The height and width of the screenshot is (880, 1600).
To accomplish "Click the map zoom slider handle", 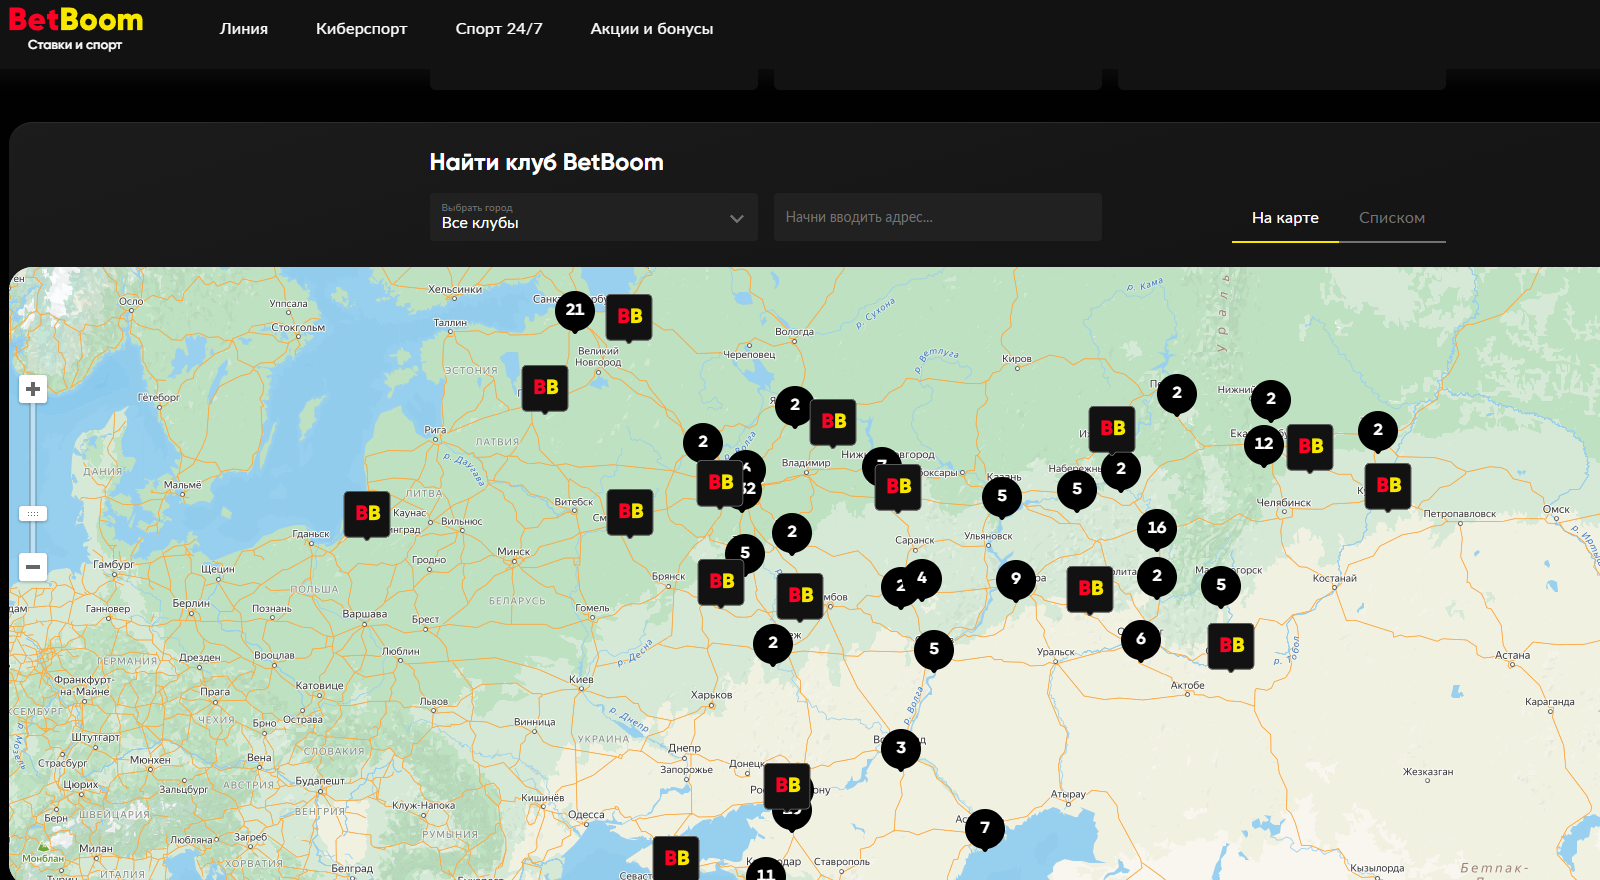I will pyautogui.click(x=33, y=513).
